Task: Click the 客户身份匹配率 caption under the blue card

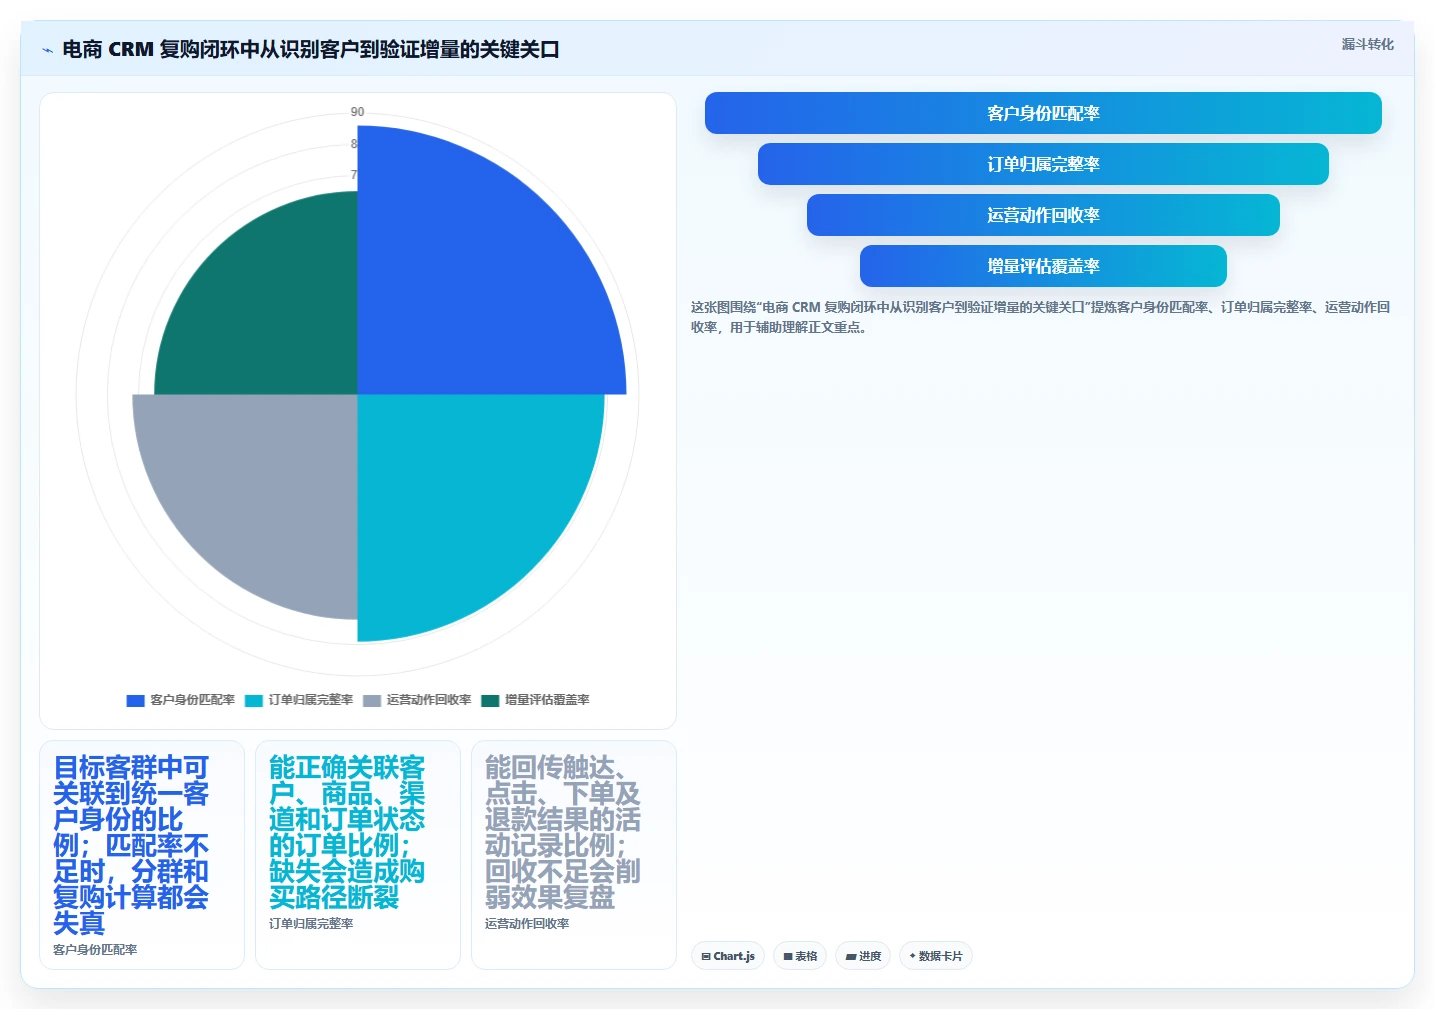Action: (95, 950)
